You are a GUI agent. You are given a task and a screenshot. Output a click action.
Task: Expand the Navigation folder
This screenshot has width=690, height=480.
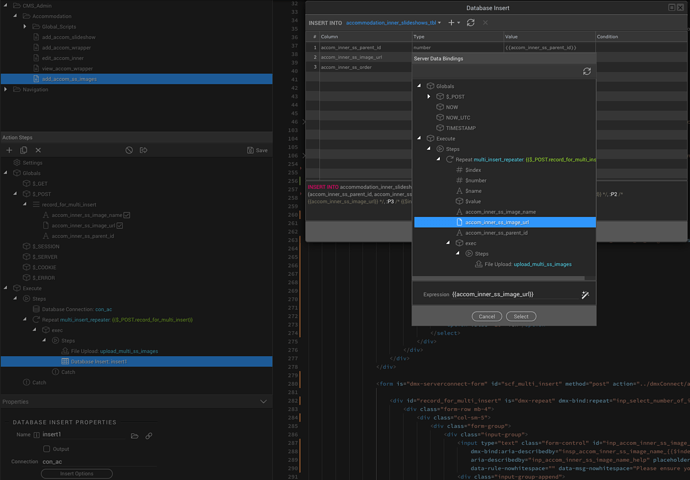(6, 89)
